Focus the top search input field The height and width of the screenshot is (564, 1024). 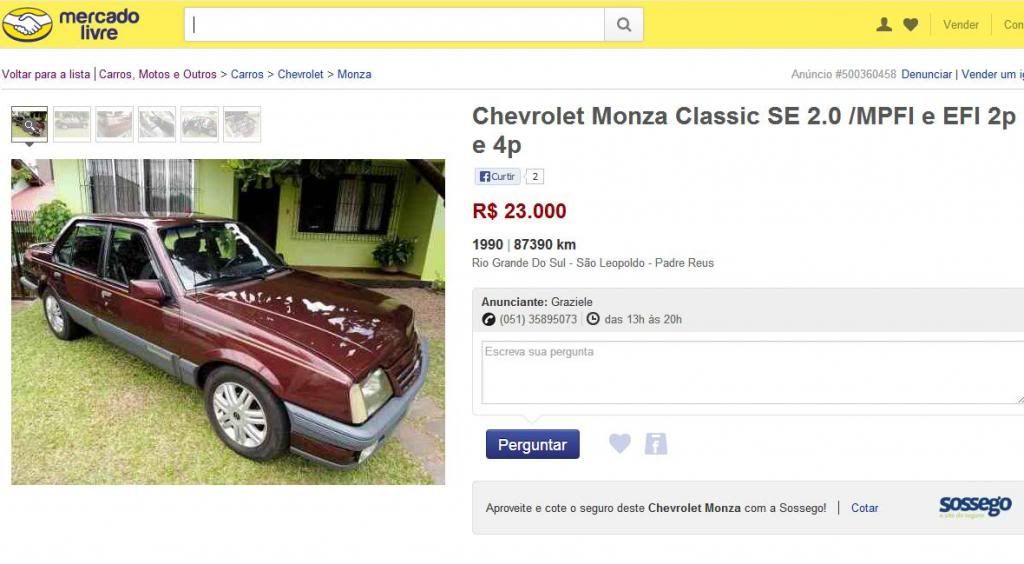click(x=394, y=25)
